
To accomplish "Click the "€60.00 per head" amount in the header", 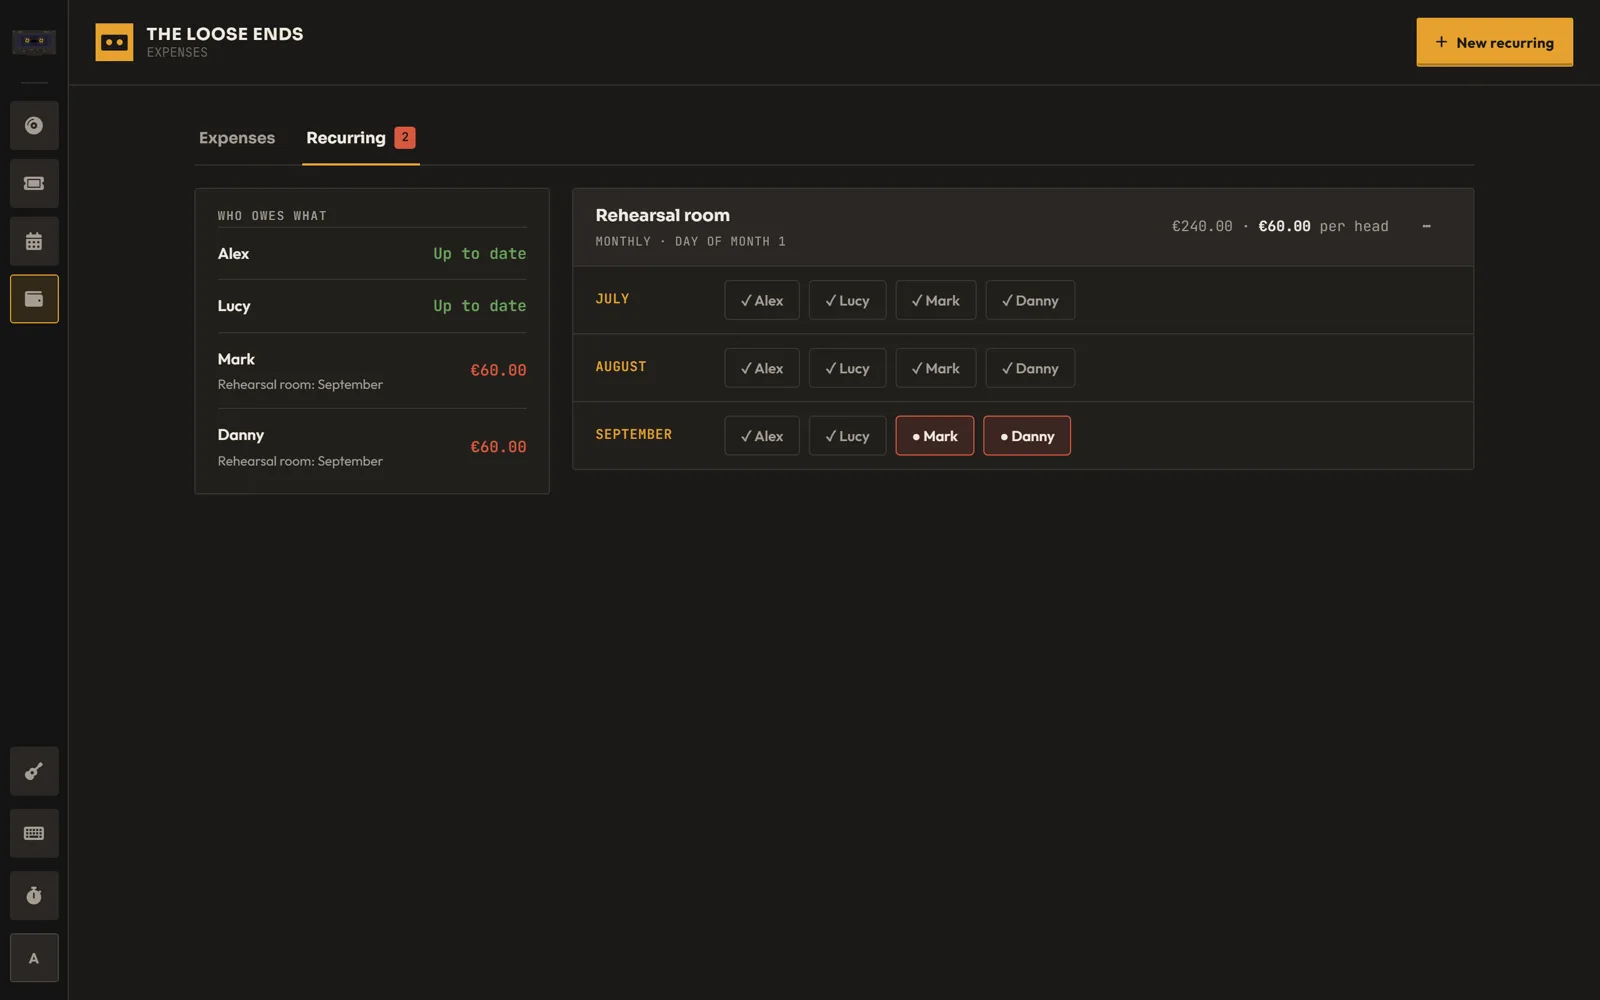I will (x=1323, y=226).
